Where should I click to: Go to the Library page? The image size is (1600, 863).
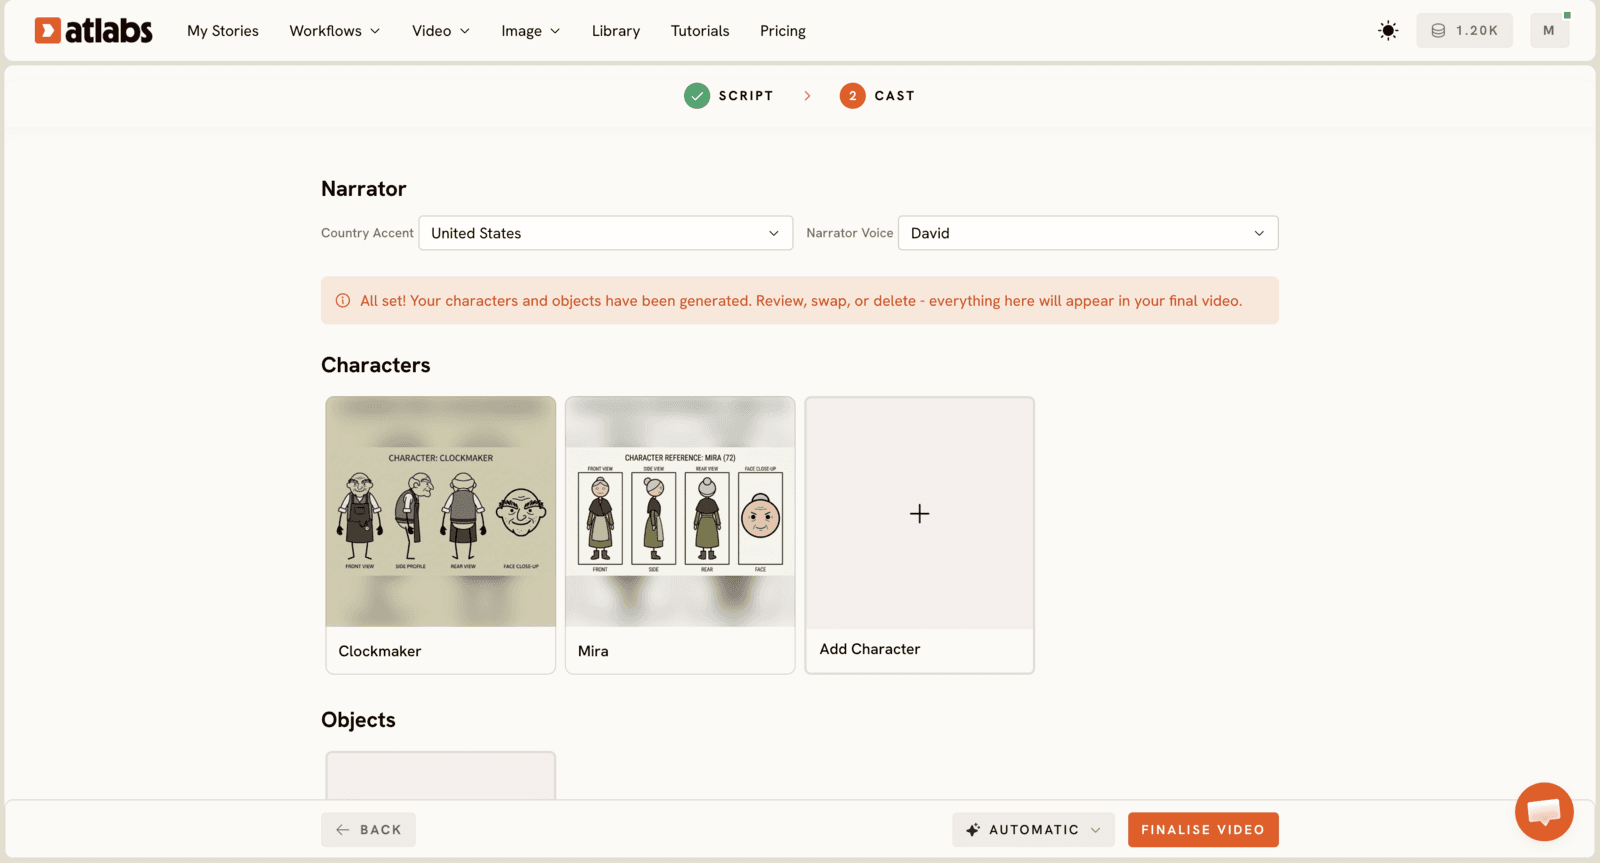616,31
